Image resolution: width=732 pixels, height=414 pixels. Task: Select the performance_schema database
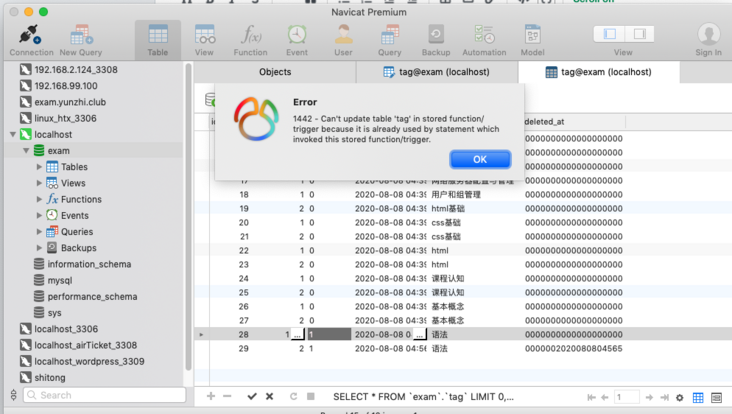click(x=93, y=297)
